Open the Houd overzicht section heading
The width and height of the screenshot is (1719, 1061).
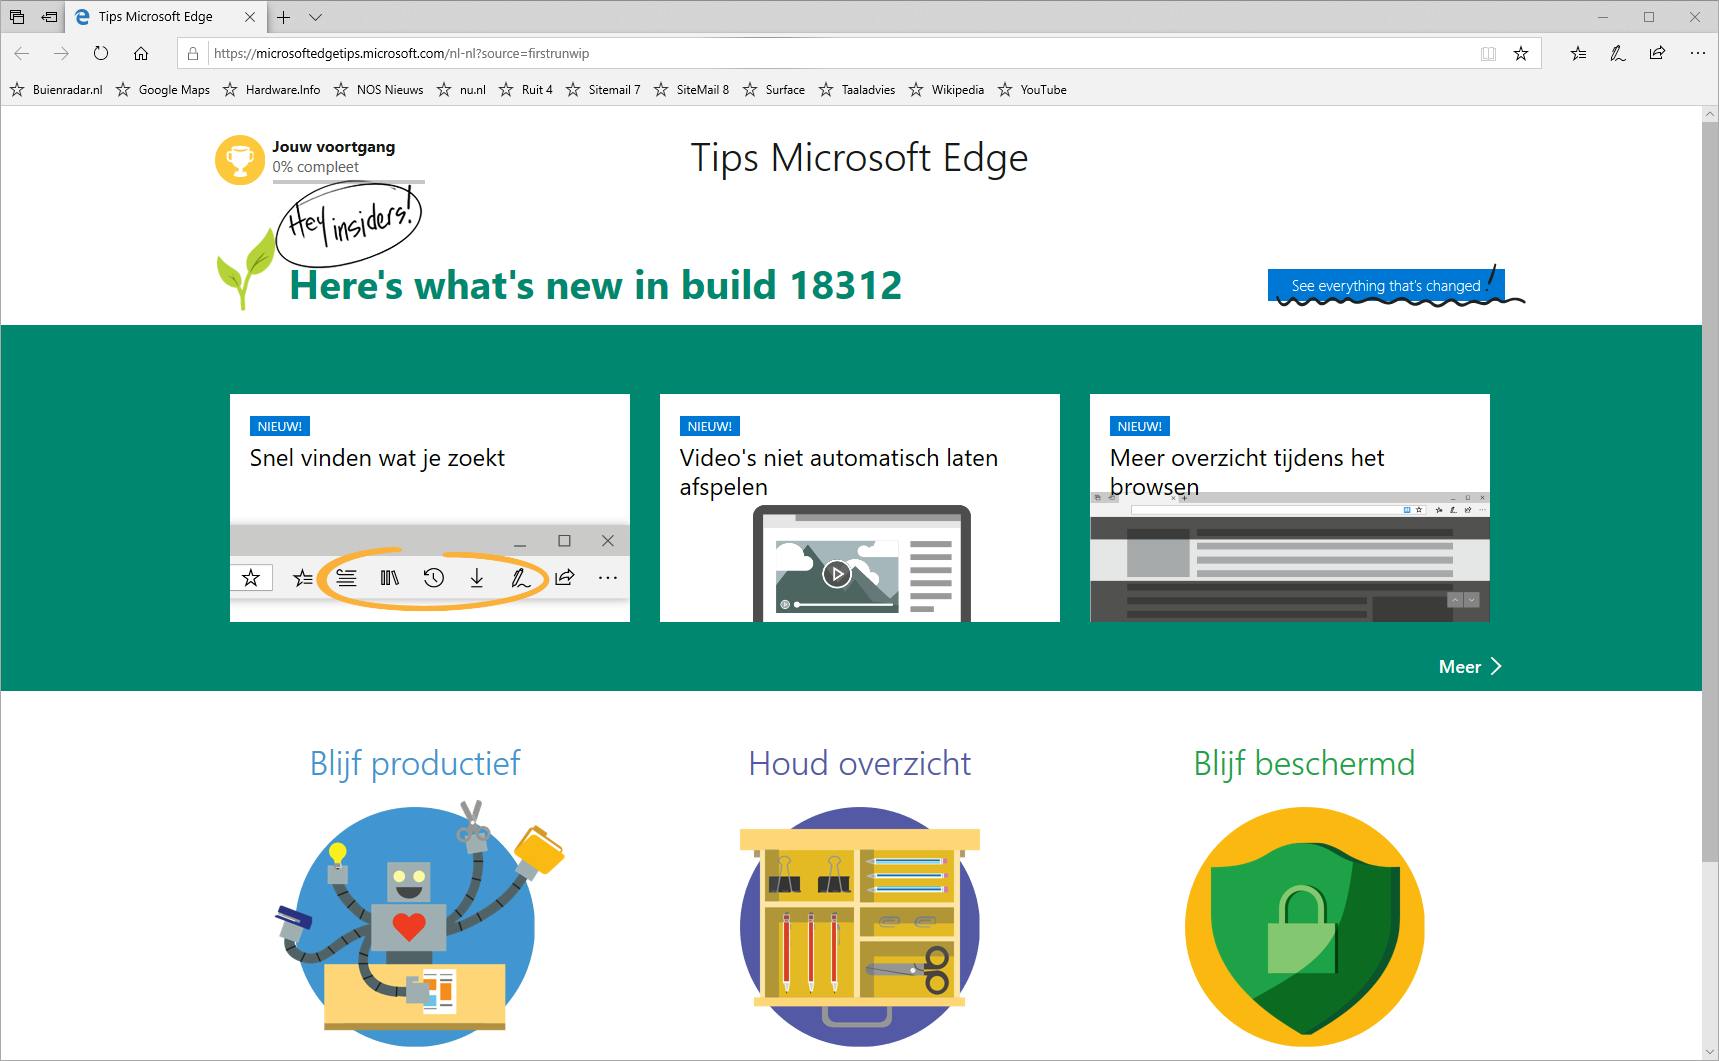(x=860, y=764)
